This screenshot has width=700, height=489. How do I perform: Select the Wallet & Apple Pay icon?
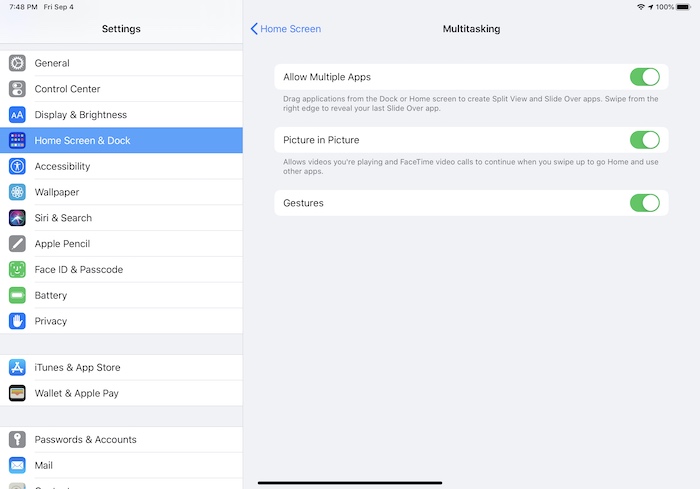pos(17,393)
